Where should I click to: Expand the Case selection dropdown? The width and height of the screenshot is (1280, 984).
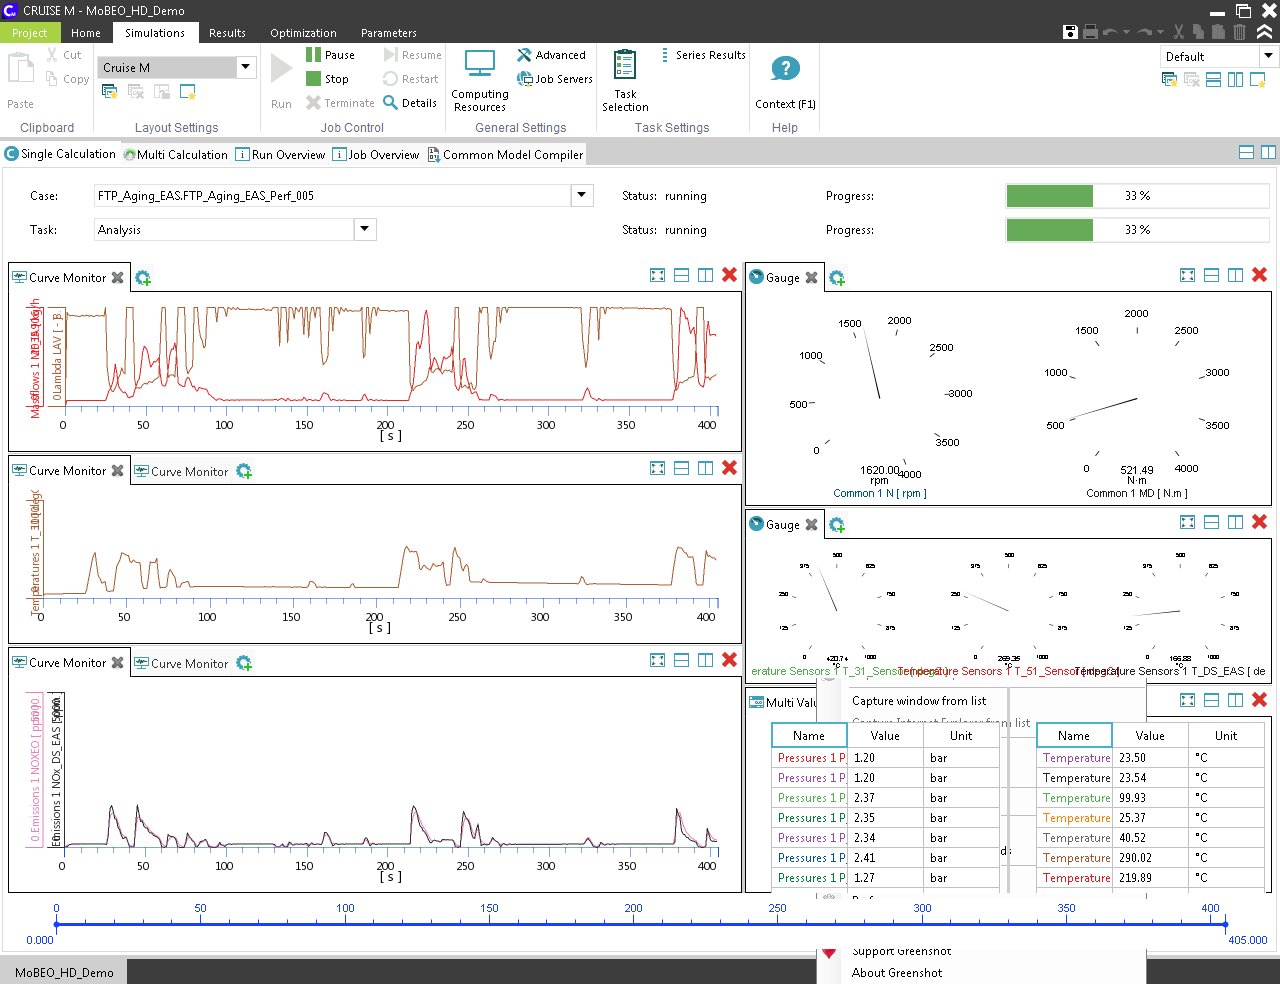click(x=582, y=195)
